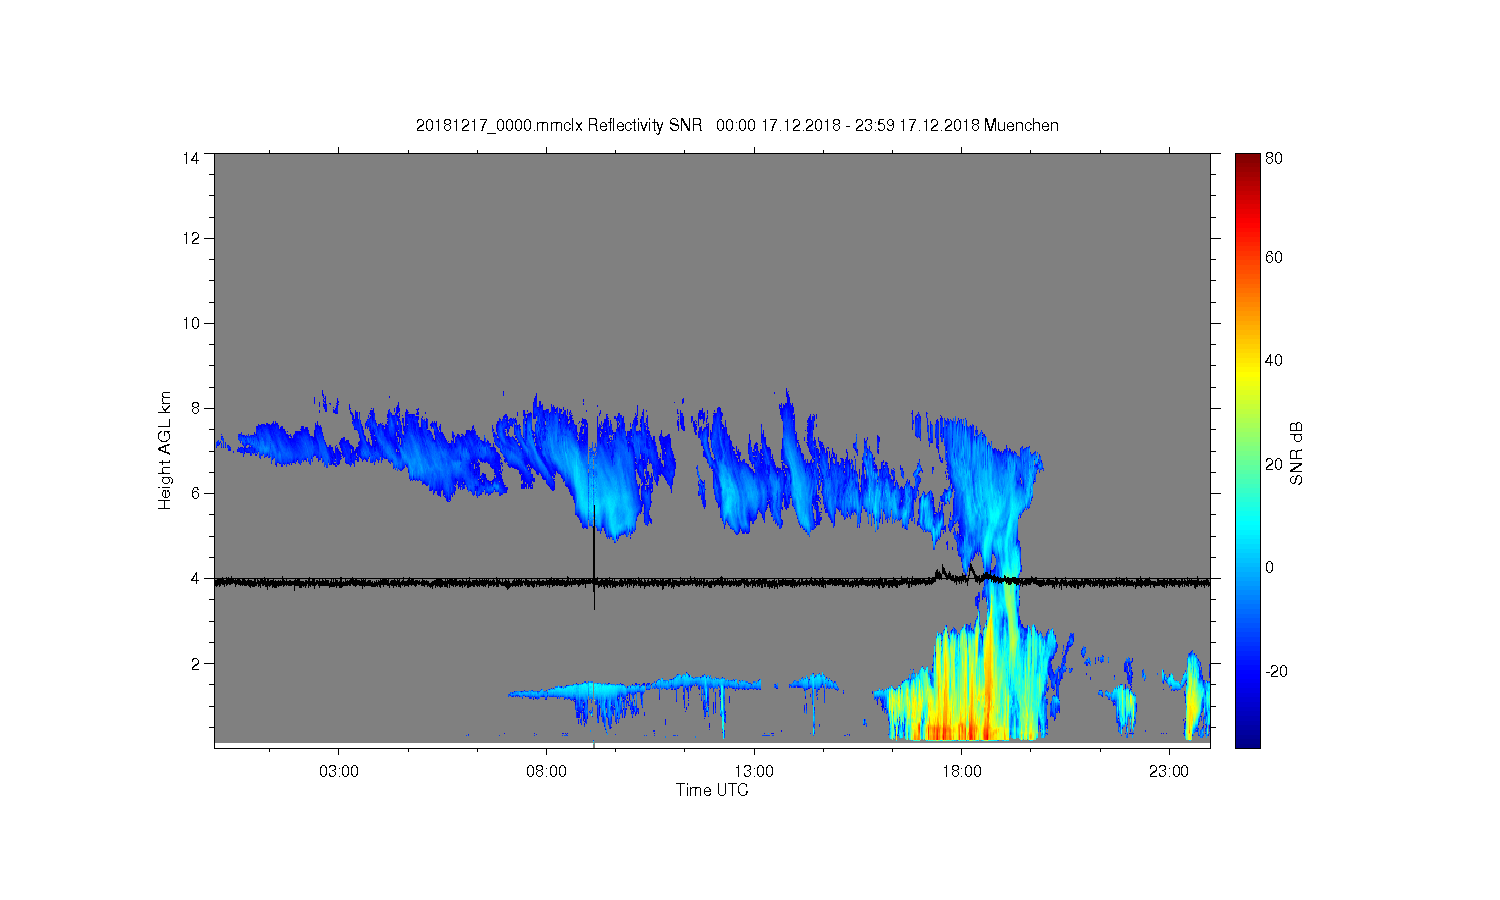This screenshot has height=900, width=1500.
Task: Click the colorbar value '-20'
Action: coord(1276,671)
